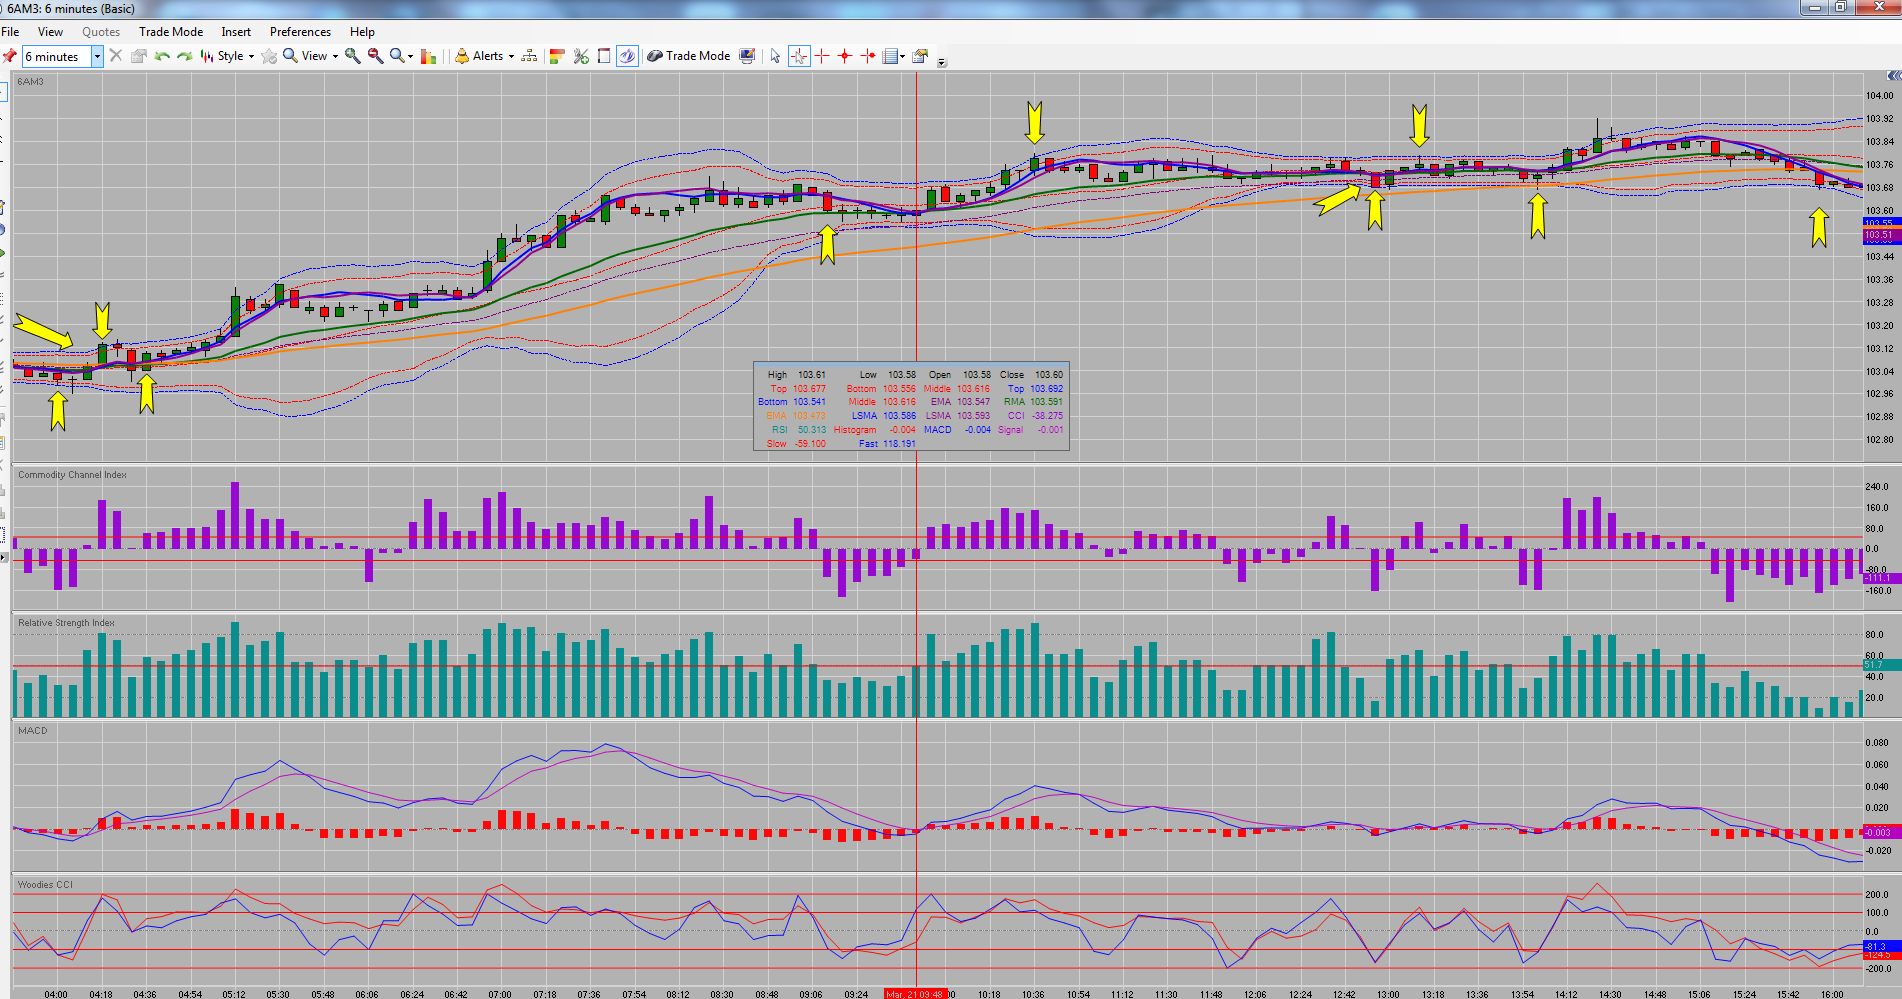The image size is (1902, 999).
Task: Toggle the highlighted blue swirl icon
Action: click(x=627, y=56)
